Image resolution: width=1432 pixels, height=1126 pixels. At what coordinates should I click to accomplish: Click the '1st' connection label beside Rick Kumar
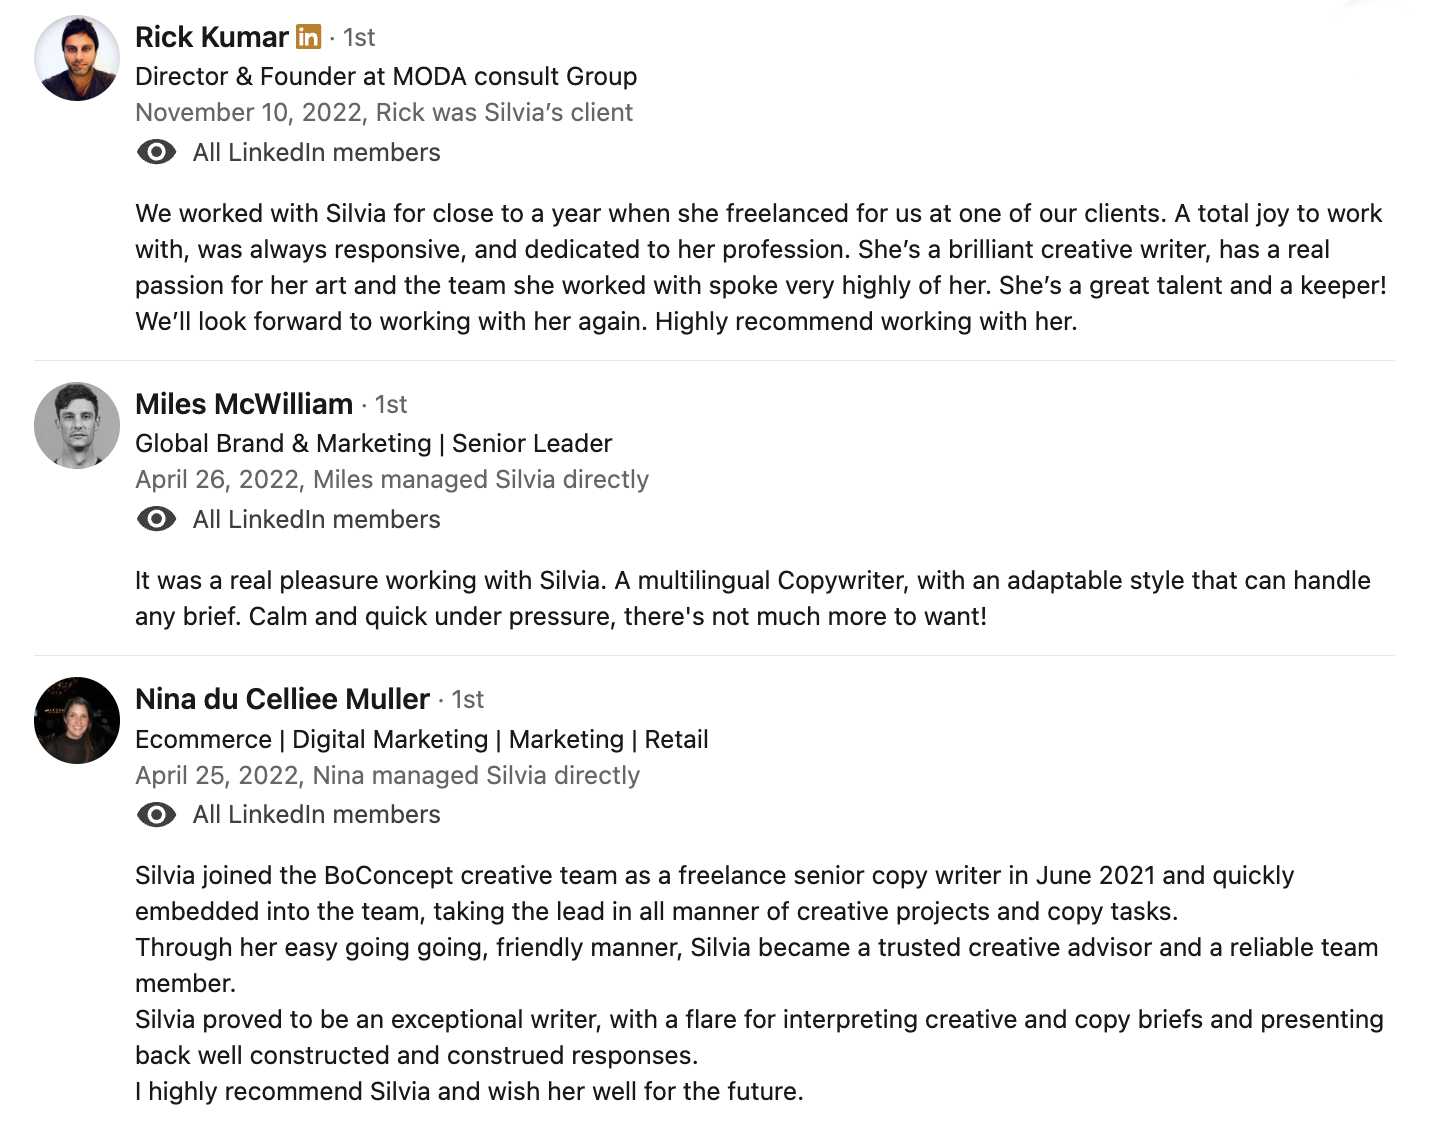tap(359, 38)
